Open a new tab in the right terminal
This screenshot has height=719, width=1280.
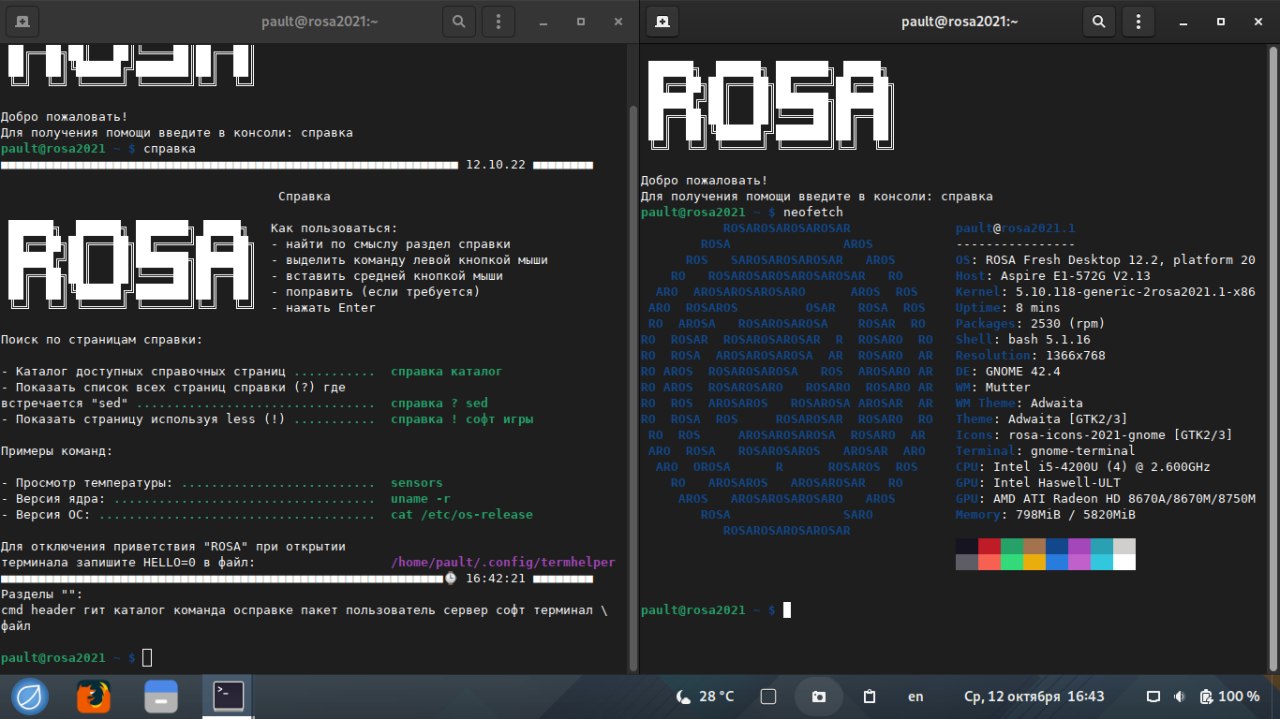[661, 21]
